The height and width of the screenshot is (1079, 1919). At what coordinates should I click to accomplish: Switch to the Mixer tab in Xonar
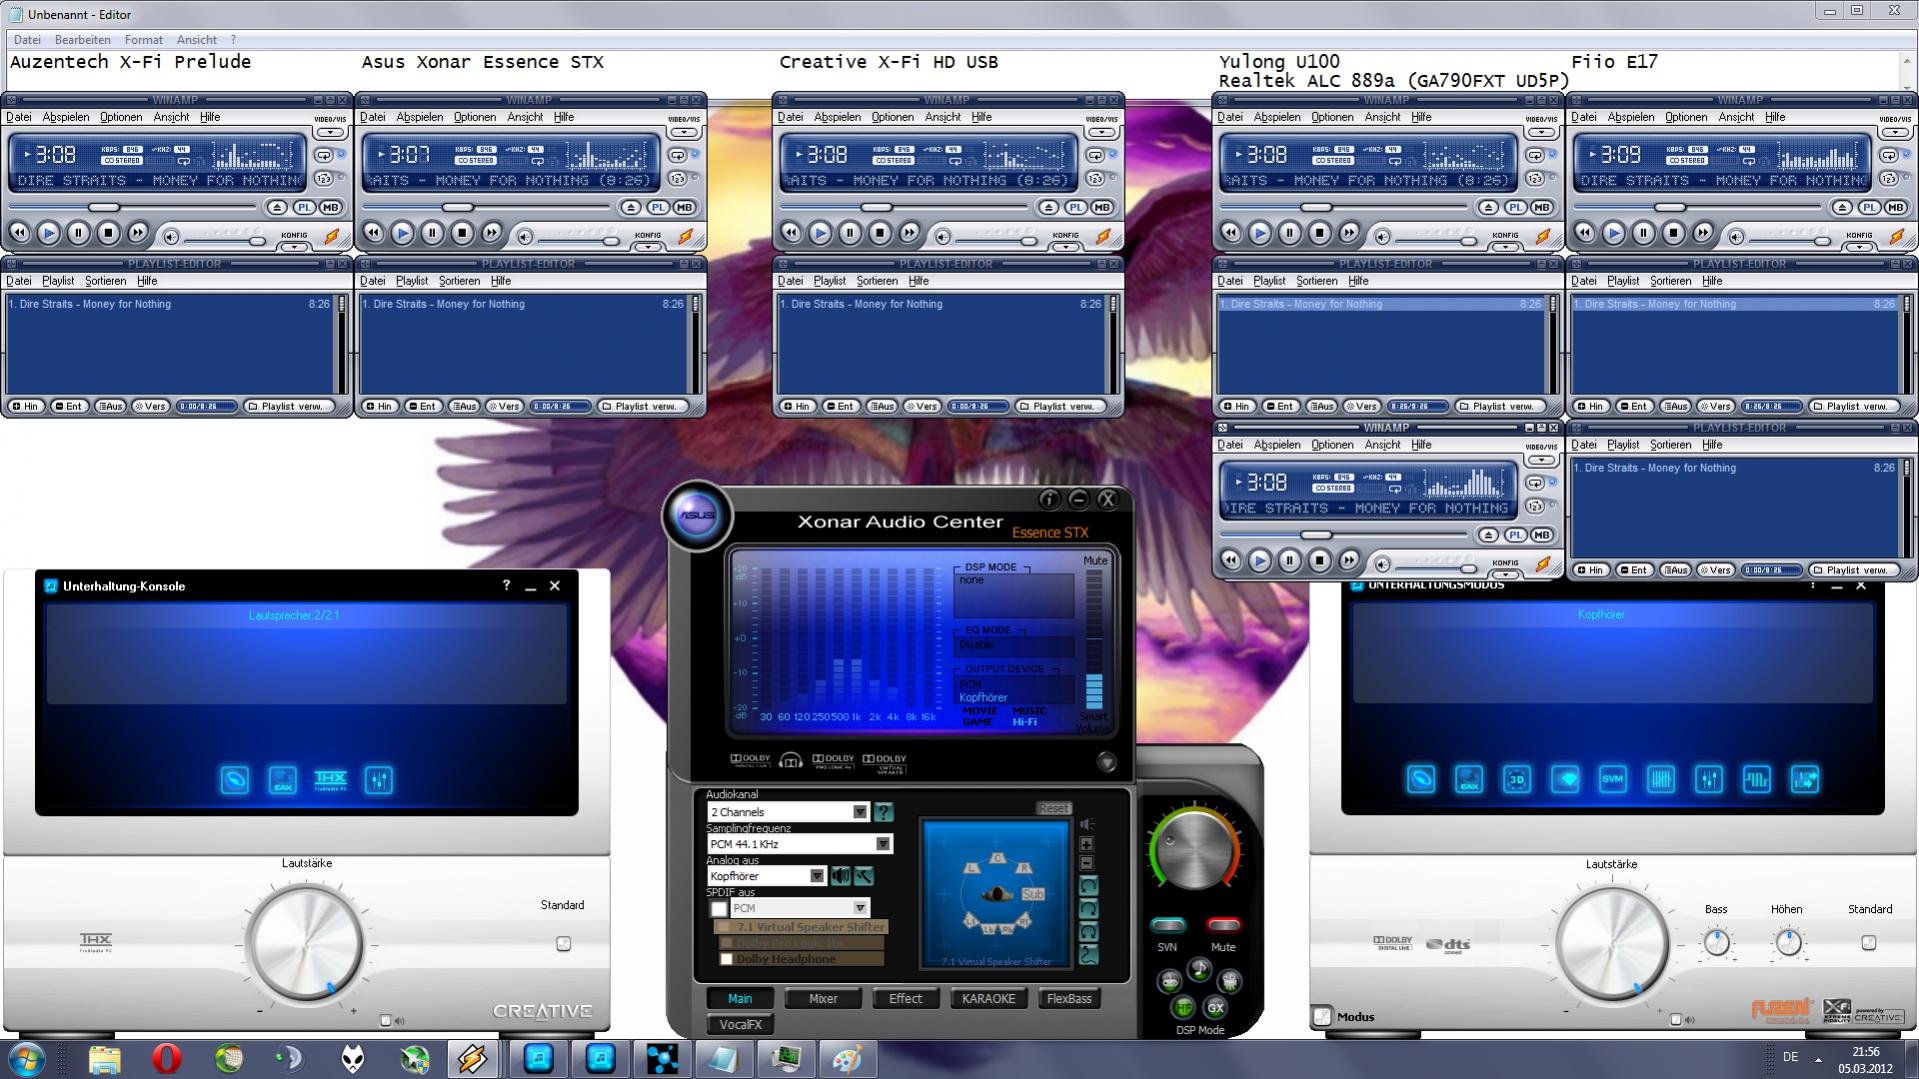pos(823,999)
